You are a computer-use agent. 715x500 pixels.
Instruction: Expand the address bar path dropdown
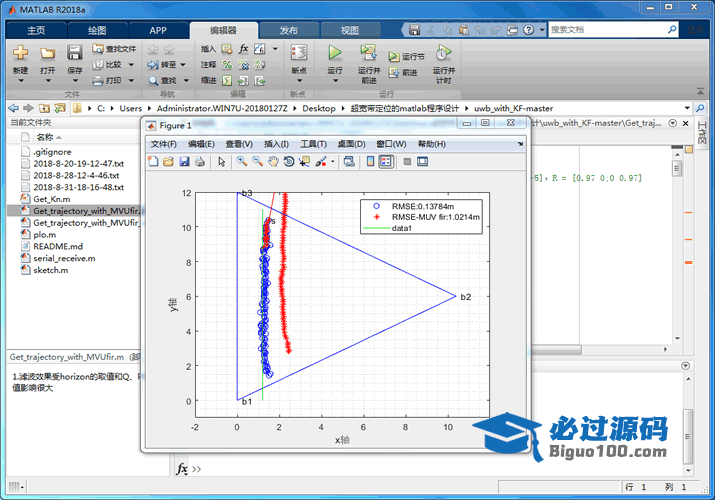click(687, 108)
